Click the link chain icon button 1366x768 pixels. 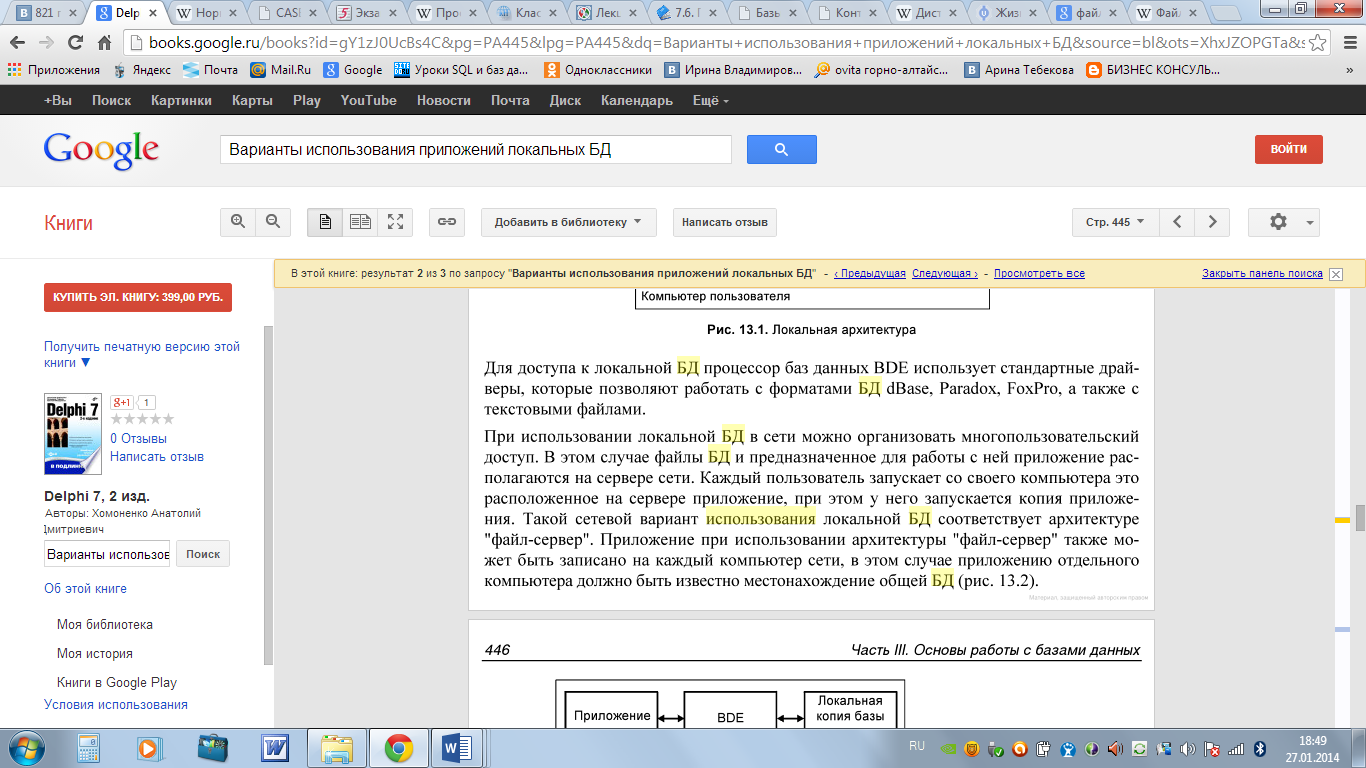pos(447,222)
